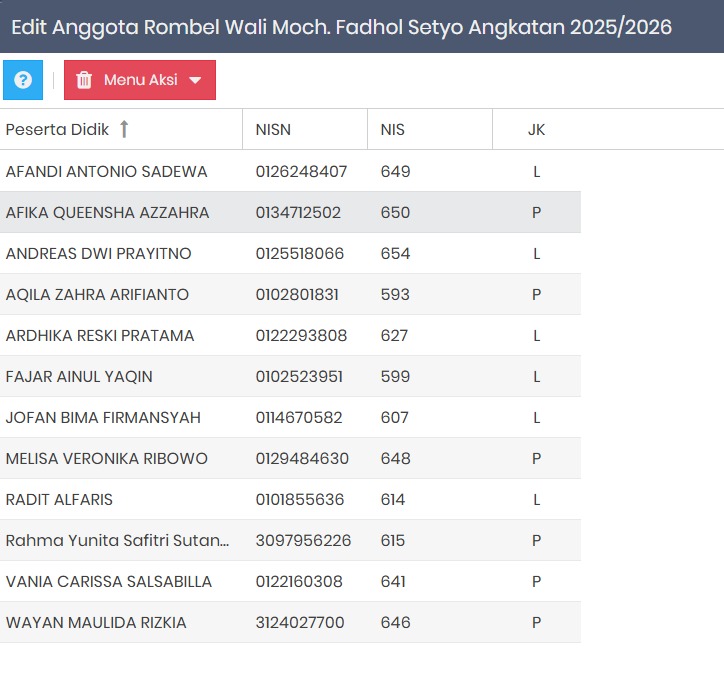
Task: Select WAYAN MAULIDA RIZKIA row
Action: [96, 622]
